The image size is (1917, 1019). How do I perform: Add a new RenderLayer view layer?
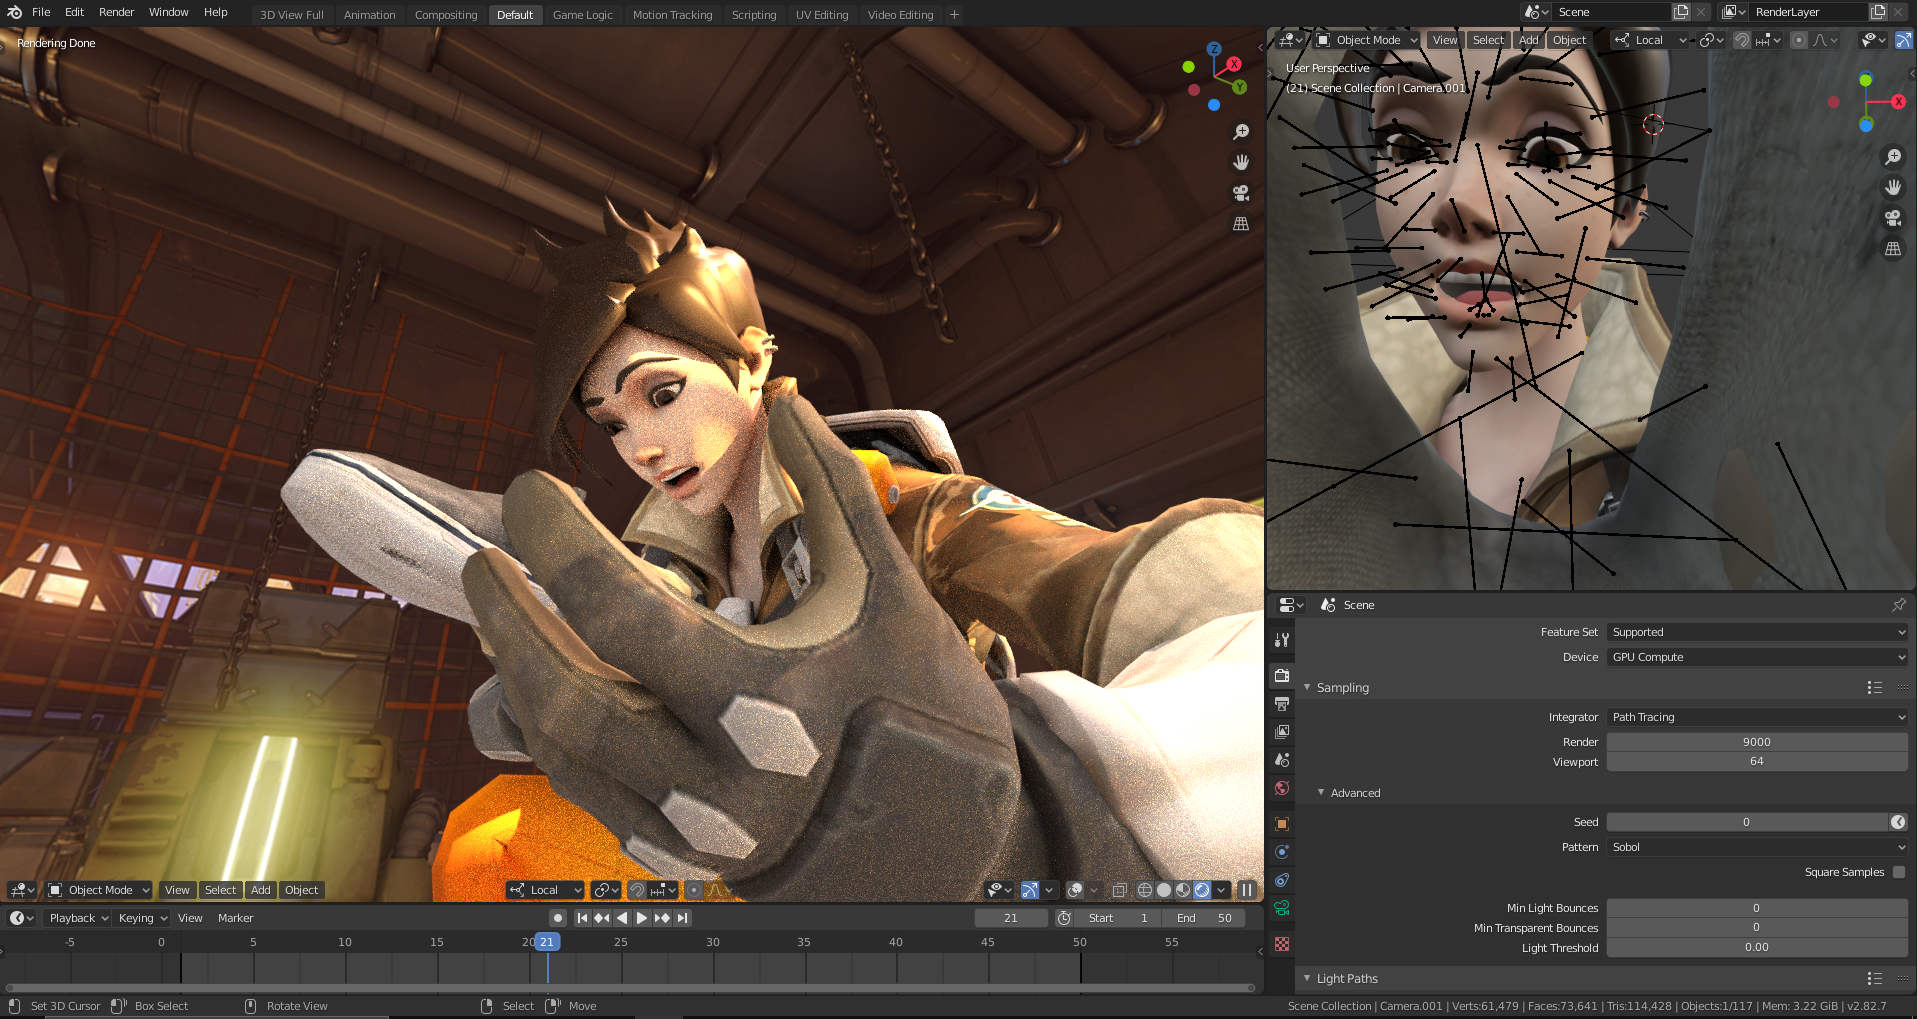(1878, 12)
